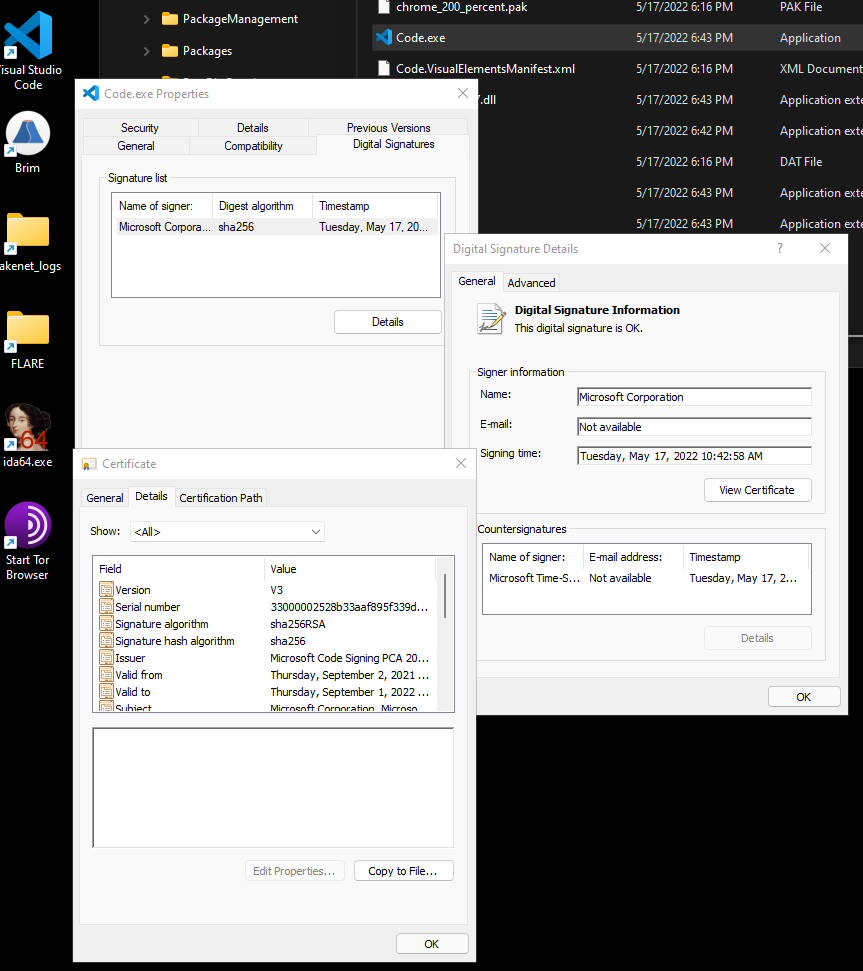This screenshot has height=971, width=863.
Task: Click the PackageManagement folder icon
Action: pyautogui.click(x=170, y=19)
